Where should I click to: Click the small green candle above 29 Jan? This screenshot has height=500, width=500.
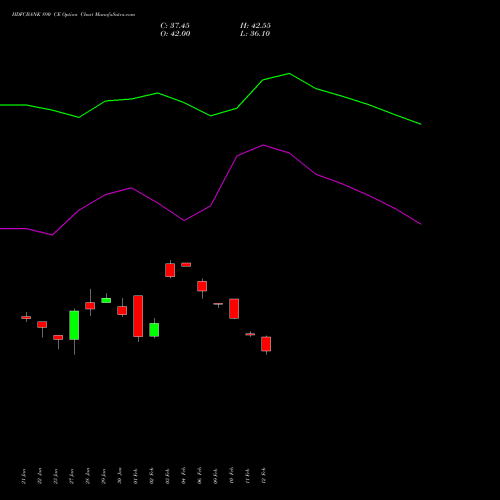(x=106, y=300)
